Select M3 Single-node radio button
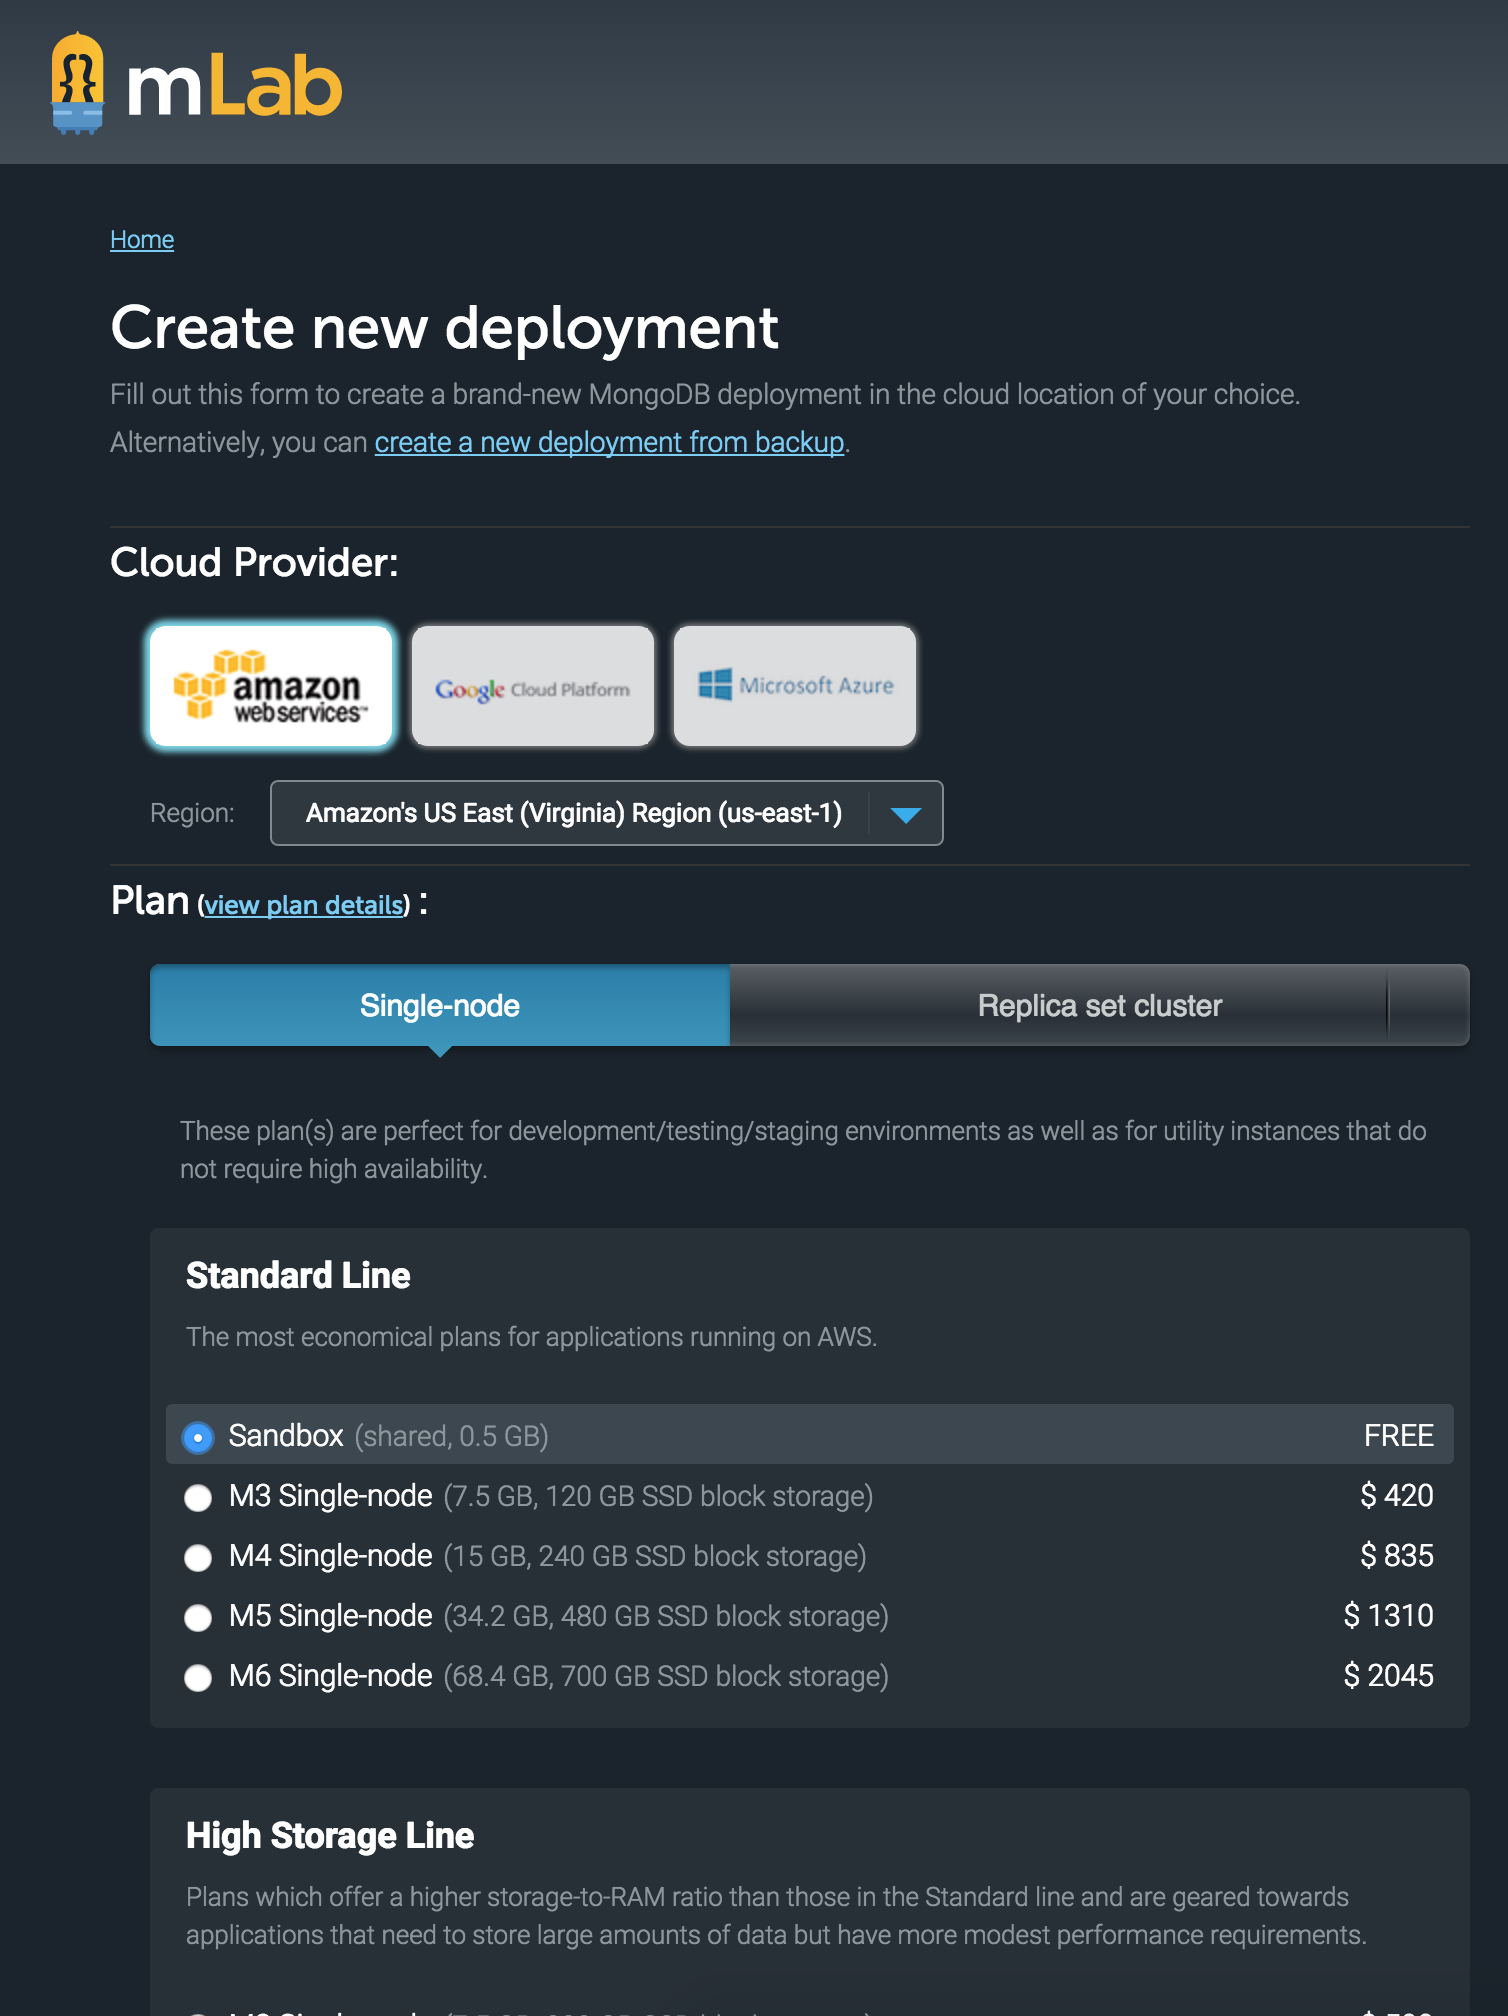The height and width of the screenshot is (2016, 1508). pyautogui.click(x=198, y=1497)
